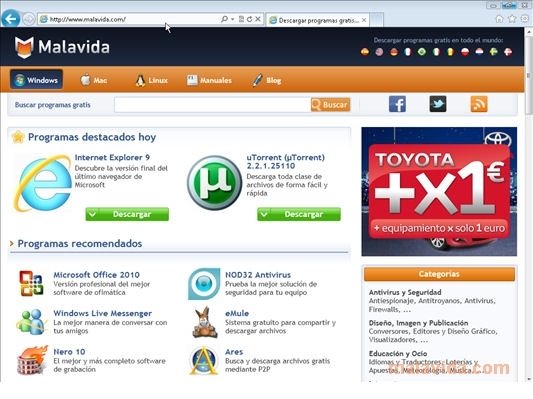Close the 'Descargar programas gratis' tab
Screen dimensions: 533x399
364,20
